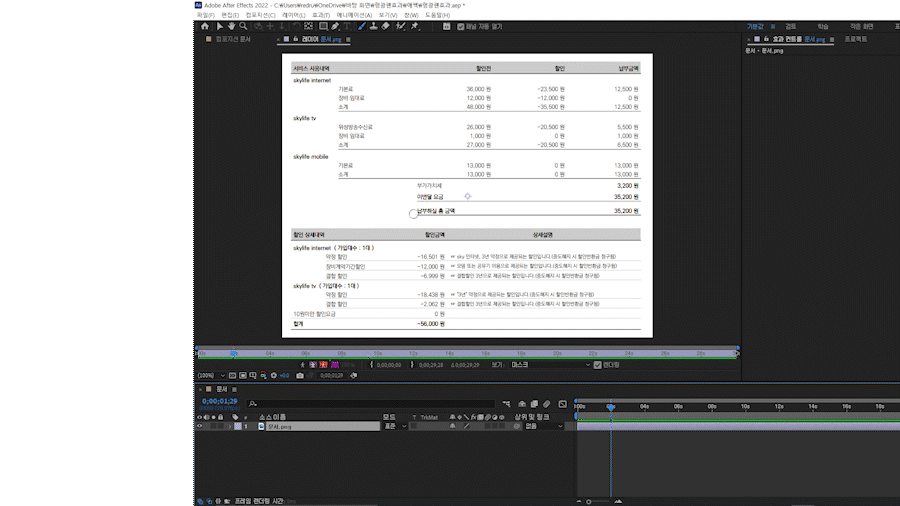The width and height of the screenshot is (900, 506).
Task: Select the Eraser tool
Action: point(386,26)
